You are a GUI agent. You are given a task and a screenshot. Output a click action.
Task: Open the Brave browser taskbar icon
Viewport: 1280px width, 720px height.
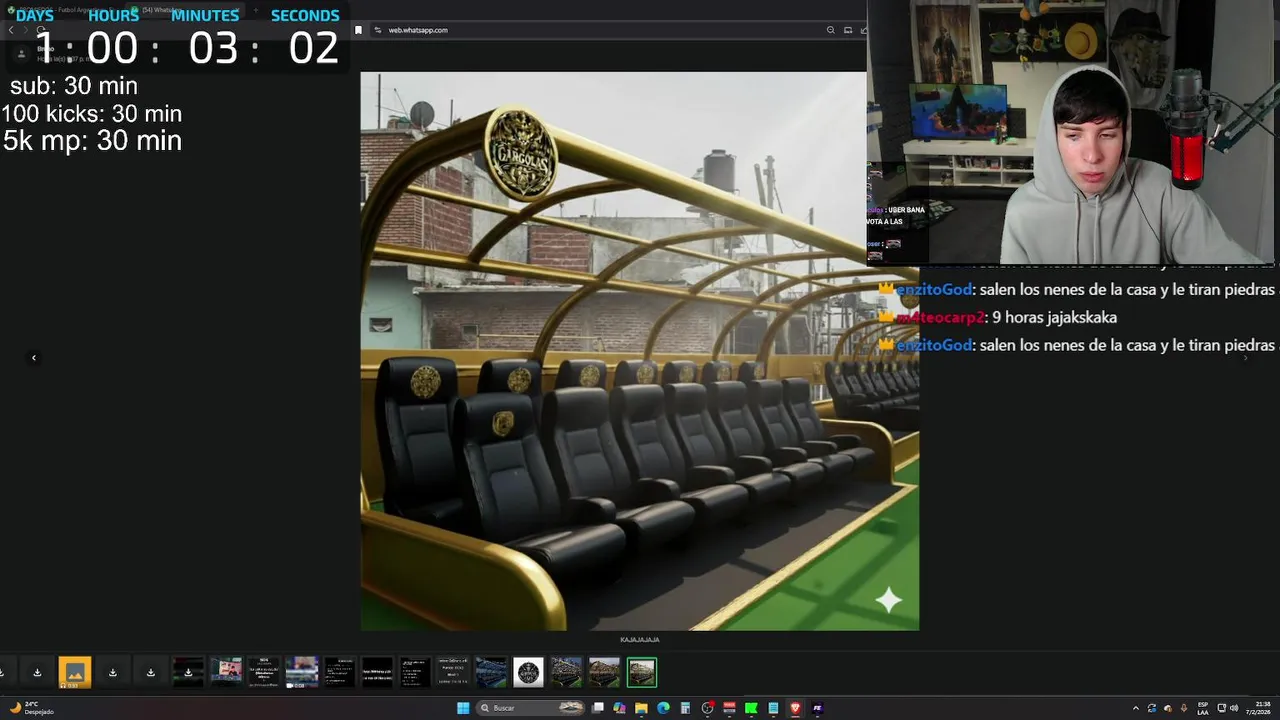pos(795,708)
